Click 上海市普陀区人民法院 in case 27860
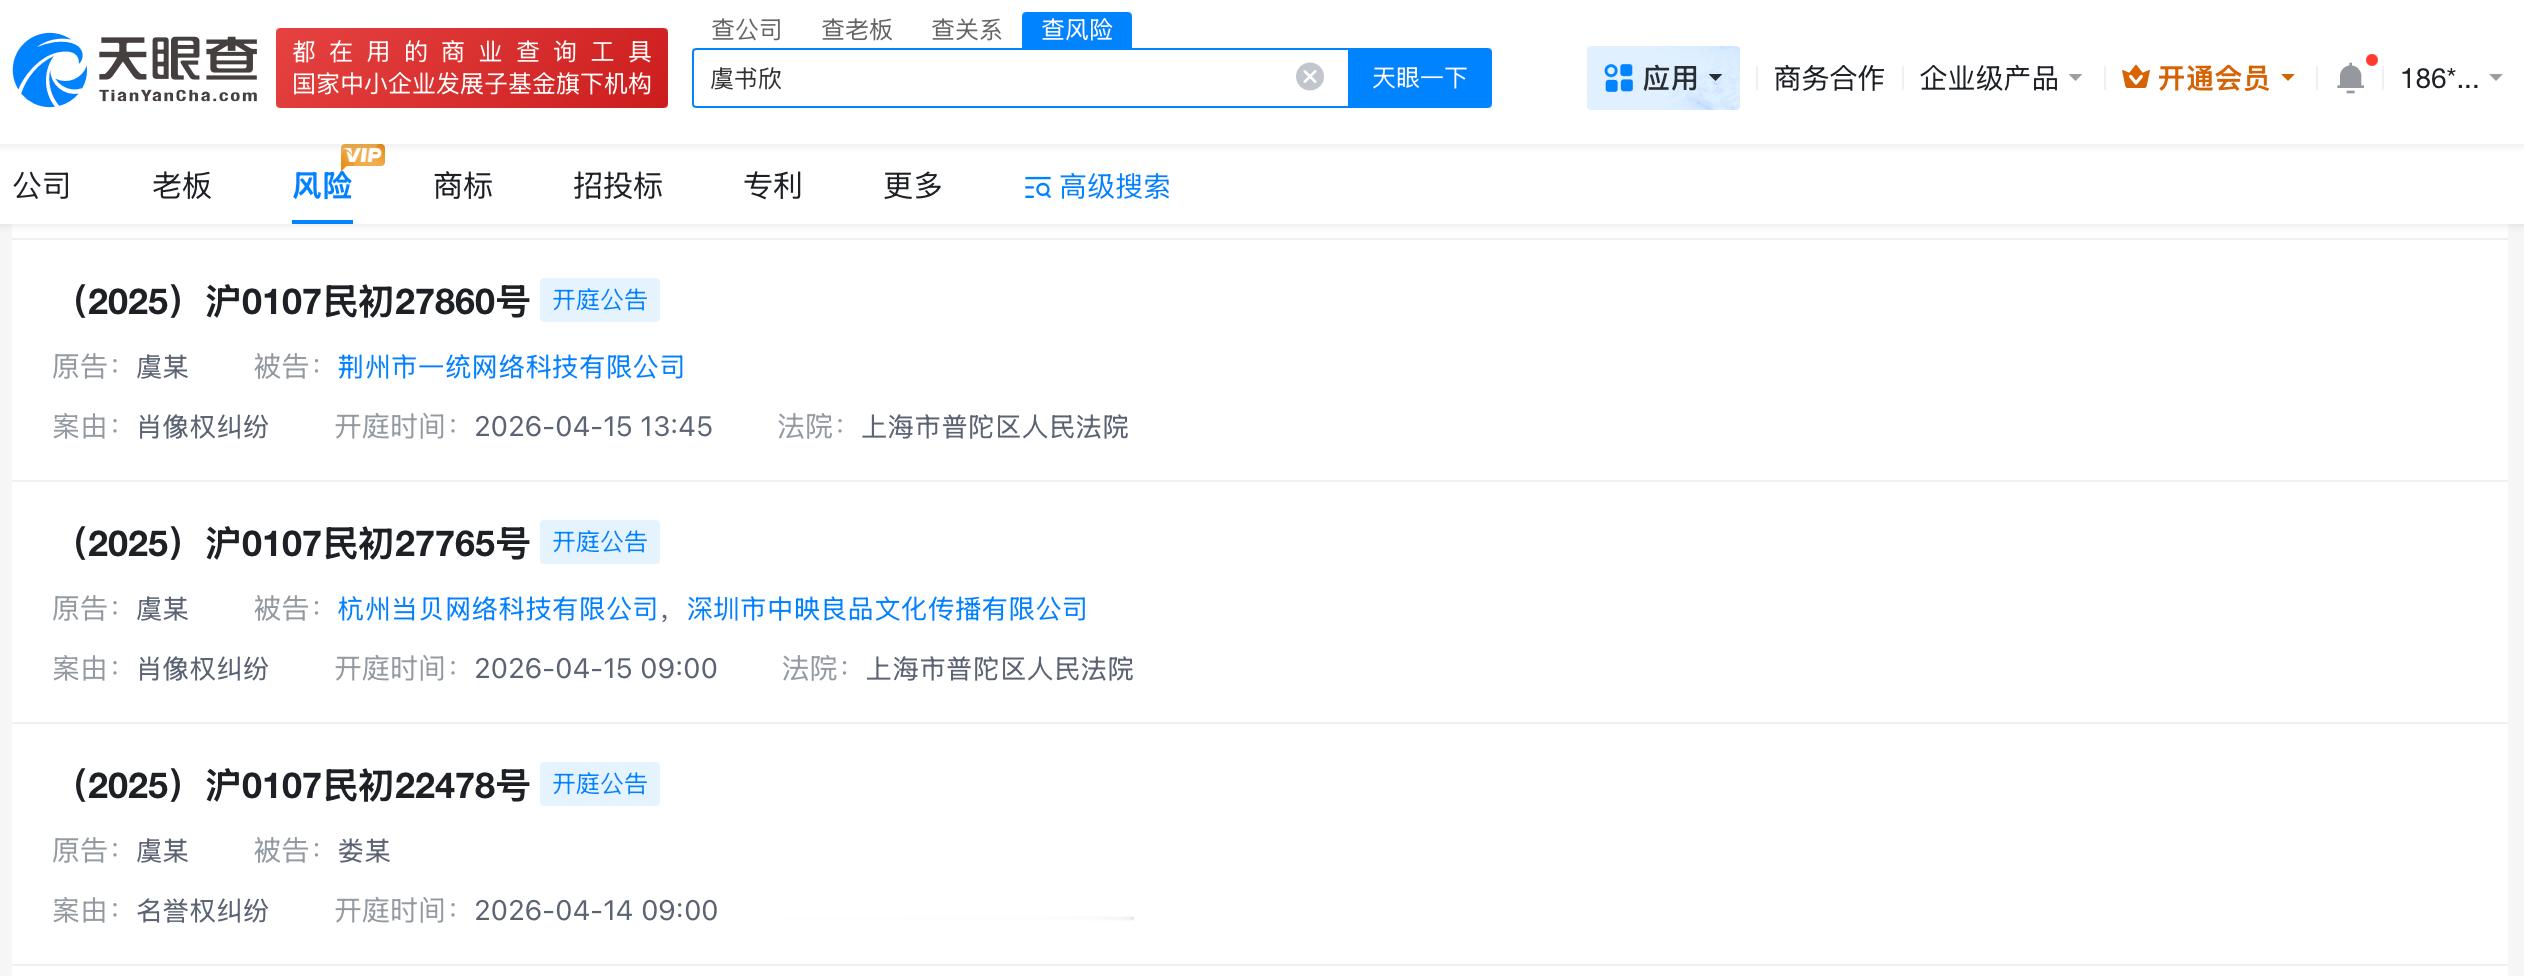The width and height of the screenshot is (2524, 976). (995, 427)
